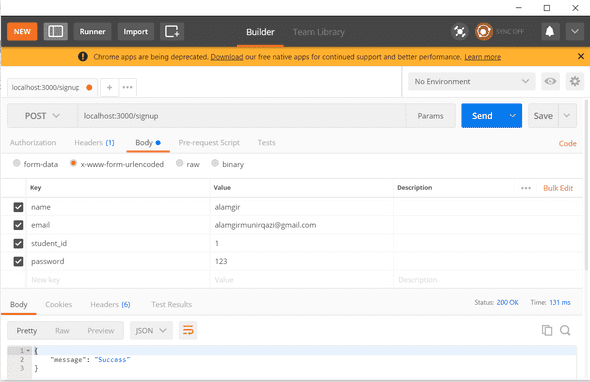This screenshot has height=382, width=590.
Task: Switch response view to Raw
Action: pos(62,330)
